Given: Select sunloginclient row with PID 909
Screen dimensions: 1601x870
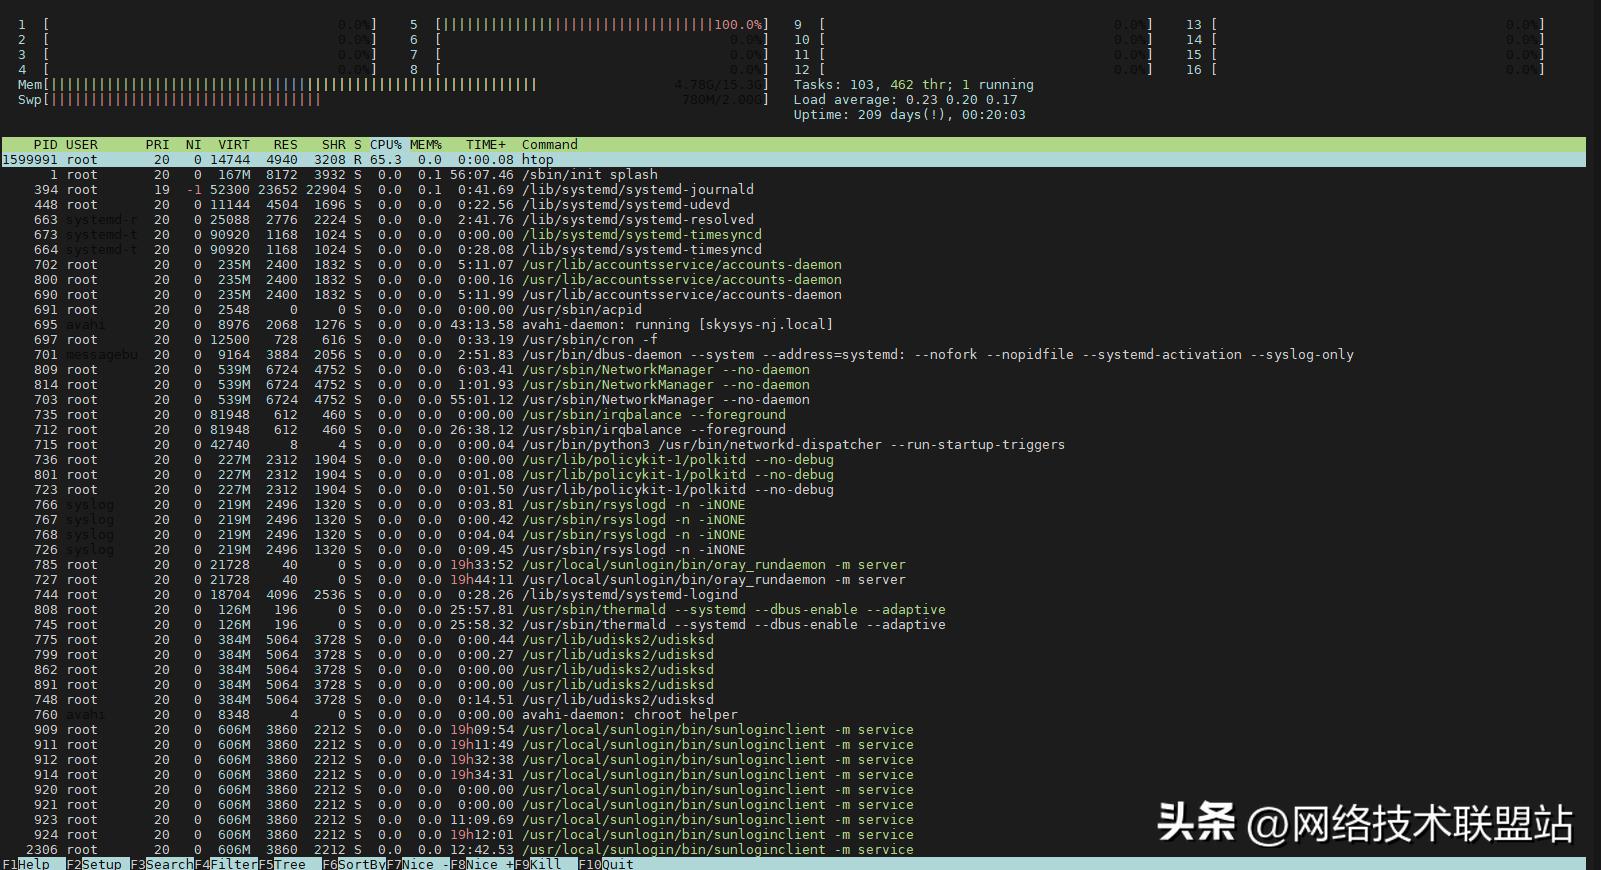Looking at the screenshot, I should click(794, 730).
